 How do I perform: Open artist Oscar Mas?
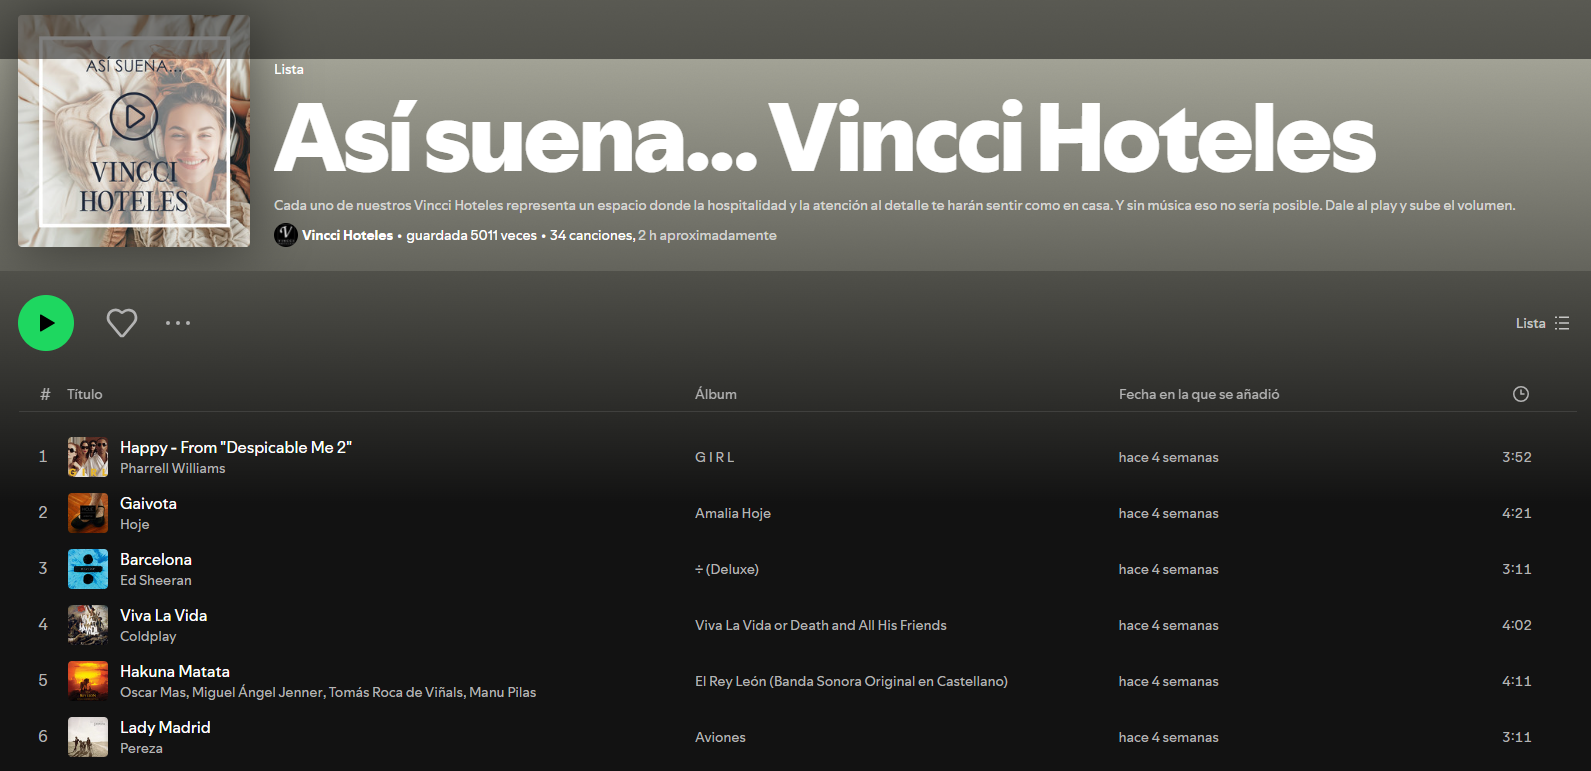click(153, 692)
